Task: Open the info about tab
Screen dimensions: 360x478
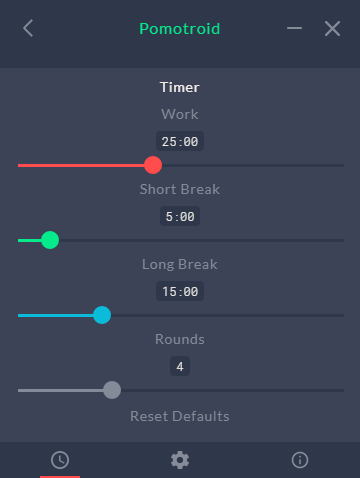Action: (x=300, y=460)
